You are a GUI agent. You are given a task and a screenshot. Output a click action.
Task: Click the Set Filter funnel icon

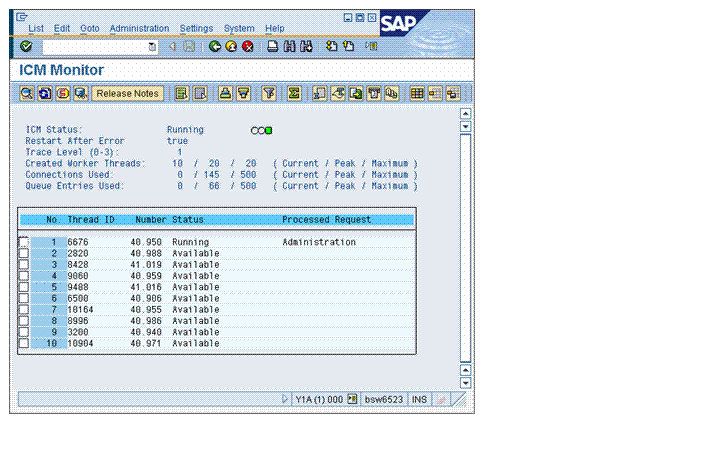(269, 94)
